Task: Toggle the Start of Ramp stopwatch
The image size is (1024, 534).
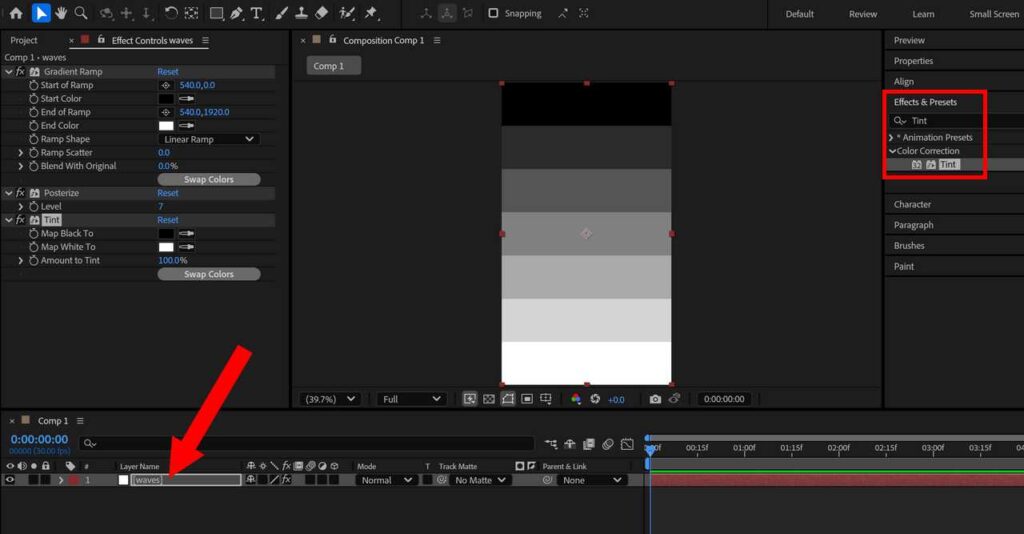Action: pos(33,85)
